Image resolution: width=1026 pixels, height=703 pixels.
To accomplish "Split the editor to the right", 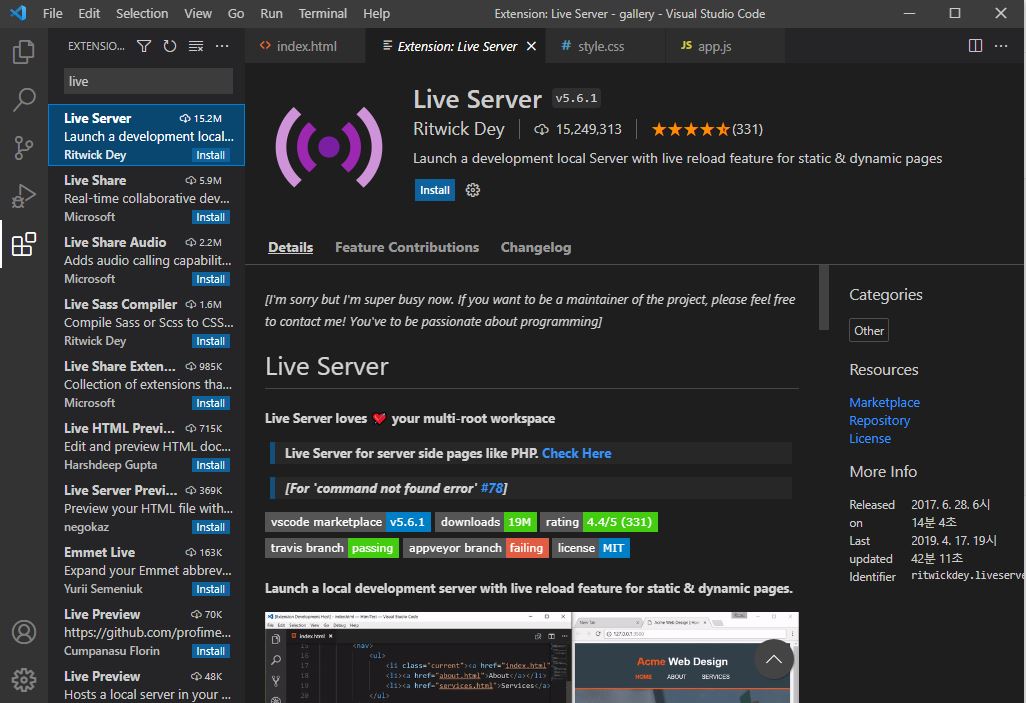I will (x=975, y=46).
